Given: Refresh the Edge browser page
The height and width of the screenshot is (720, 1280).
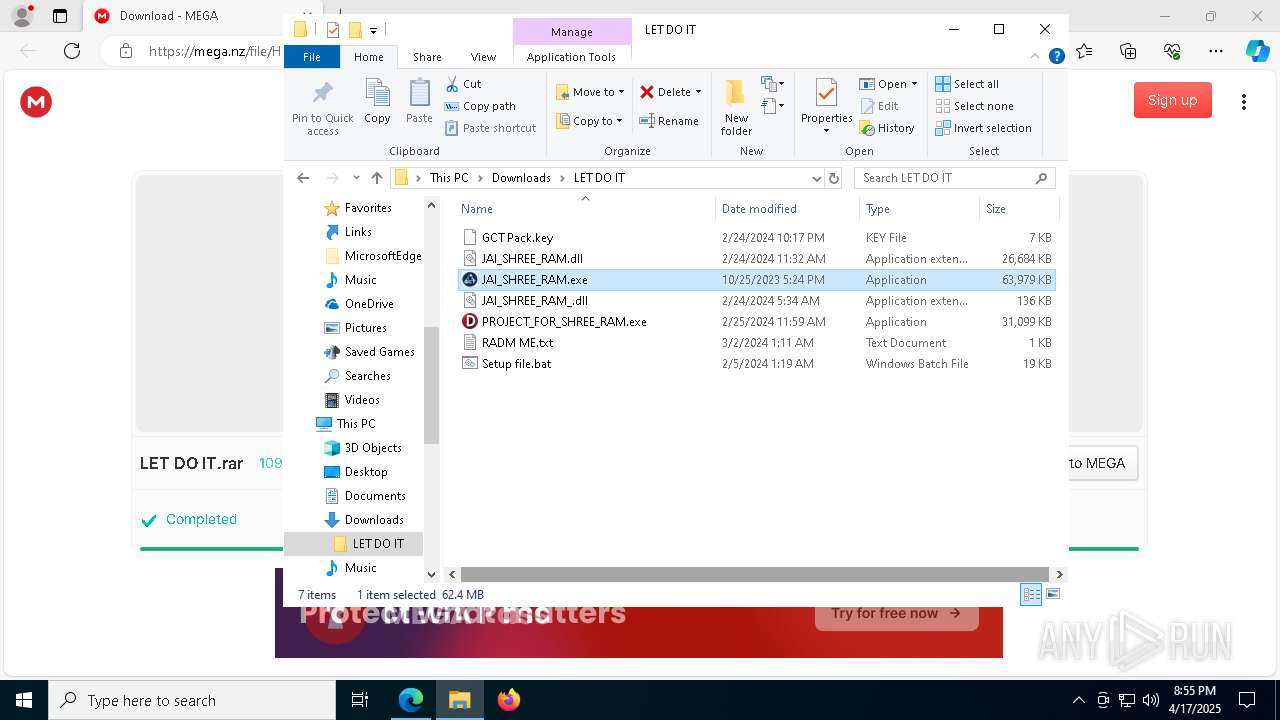Looking at the screenshot, I should pyautogui.click(x=72, y=51).
